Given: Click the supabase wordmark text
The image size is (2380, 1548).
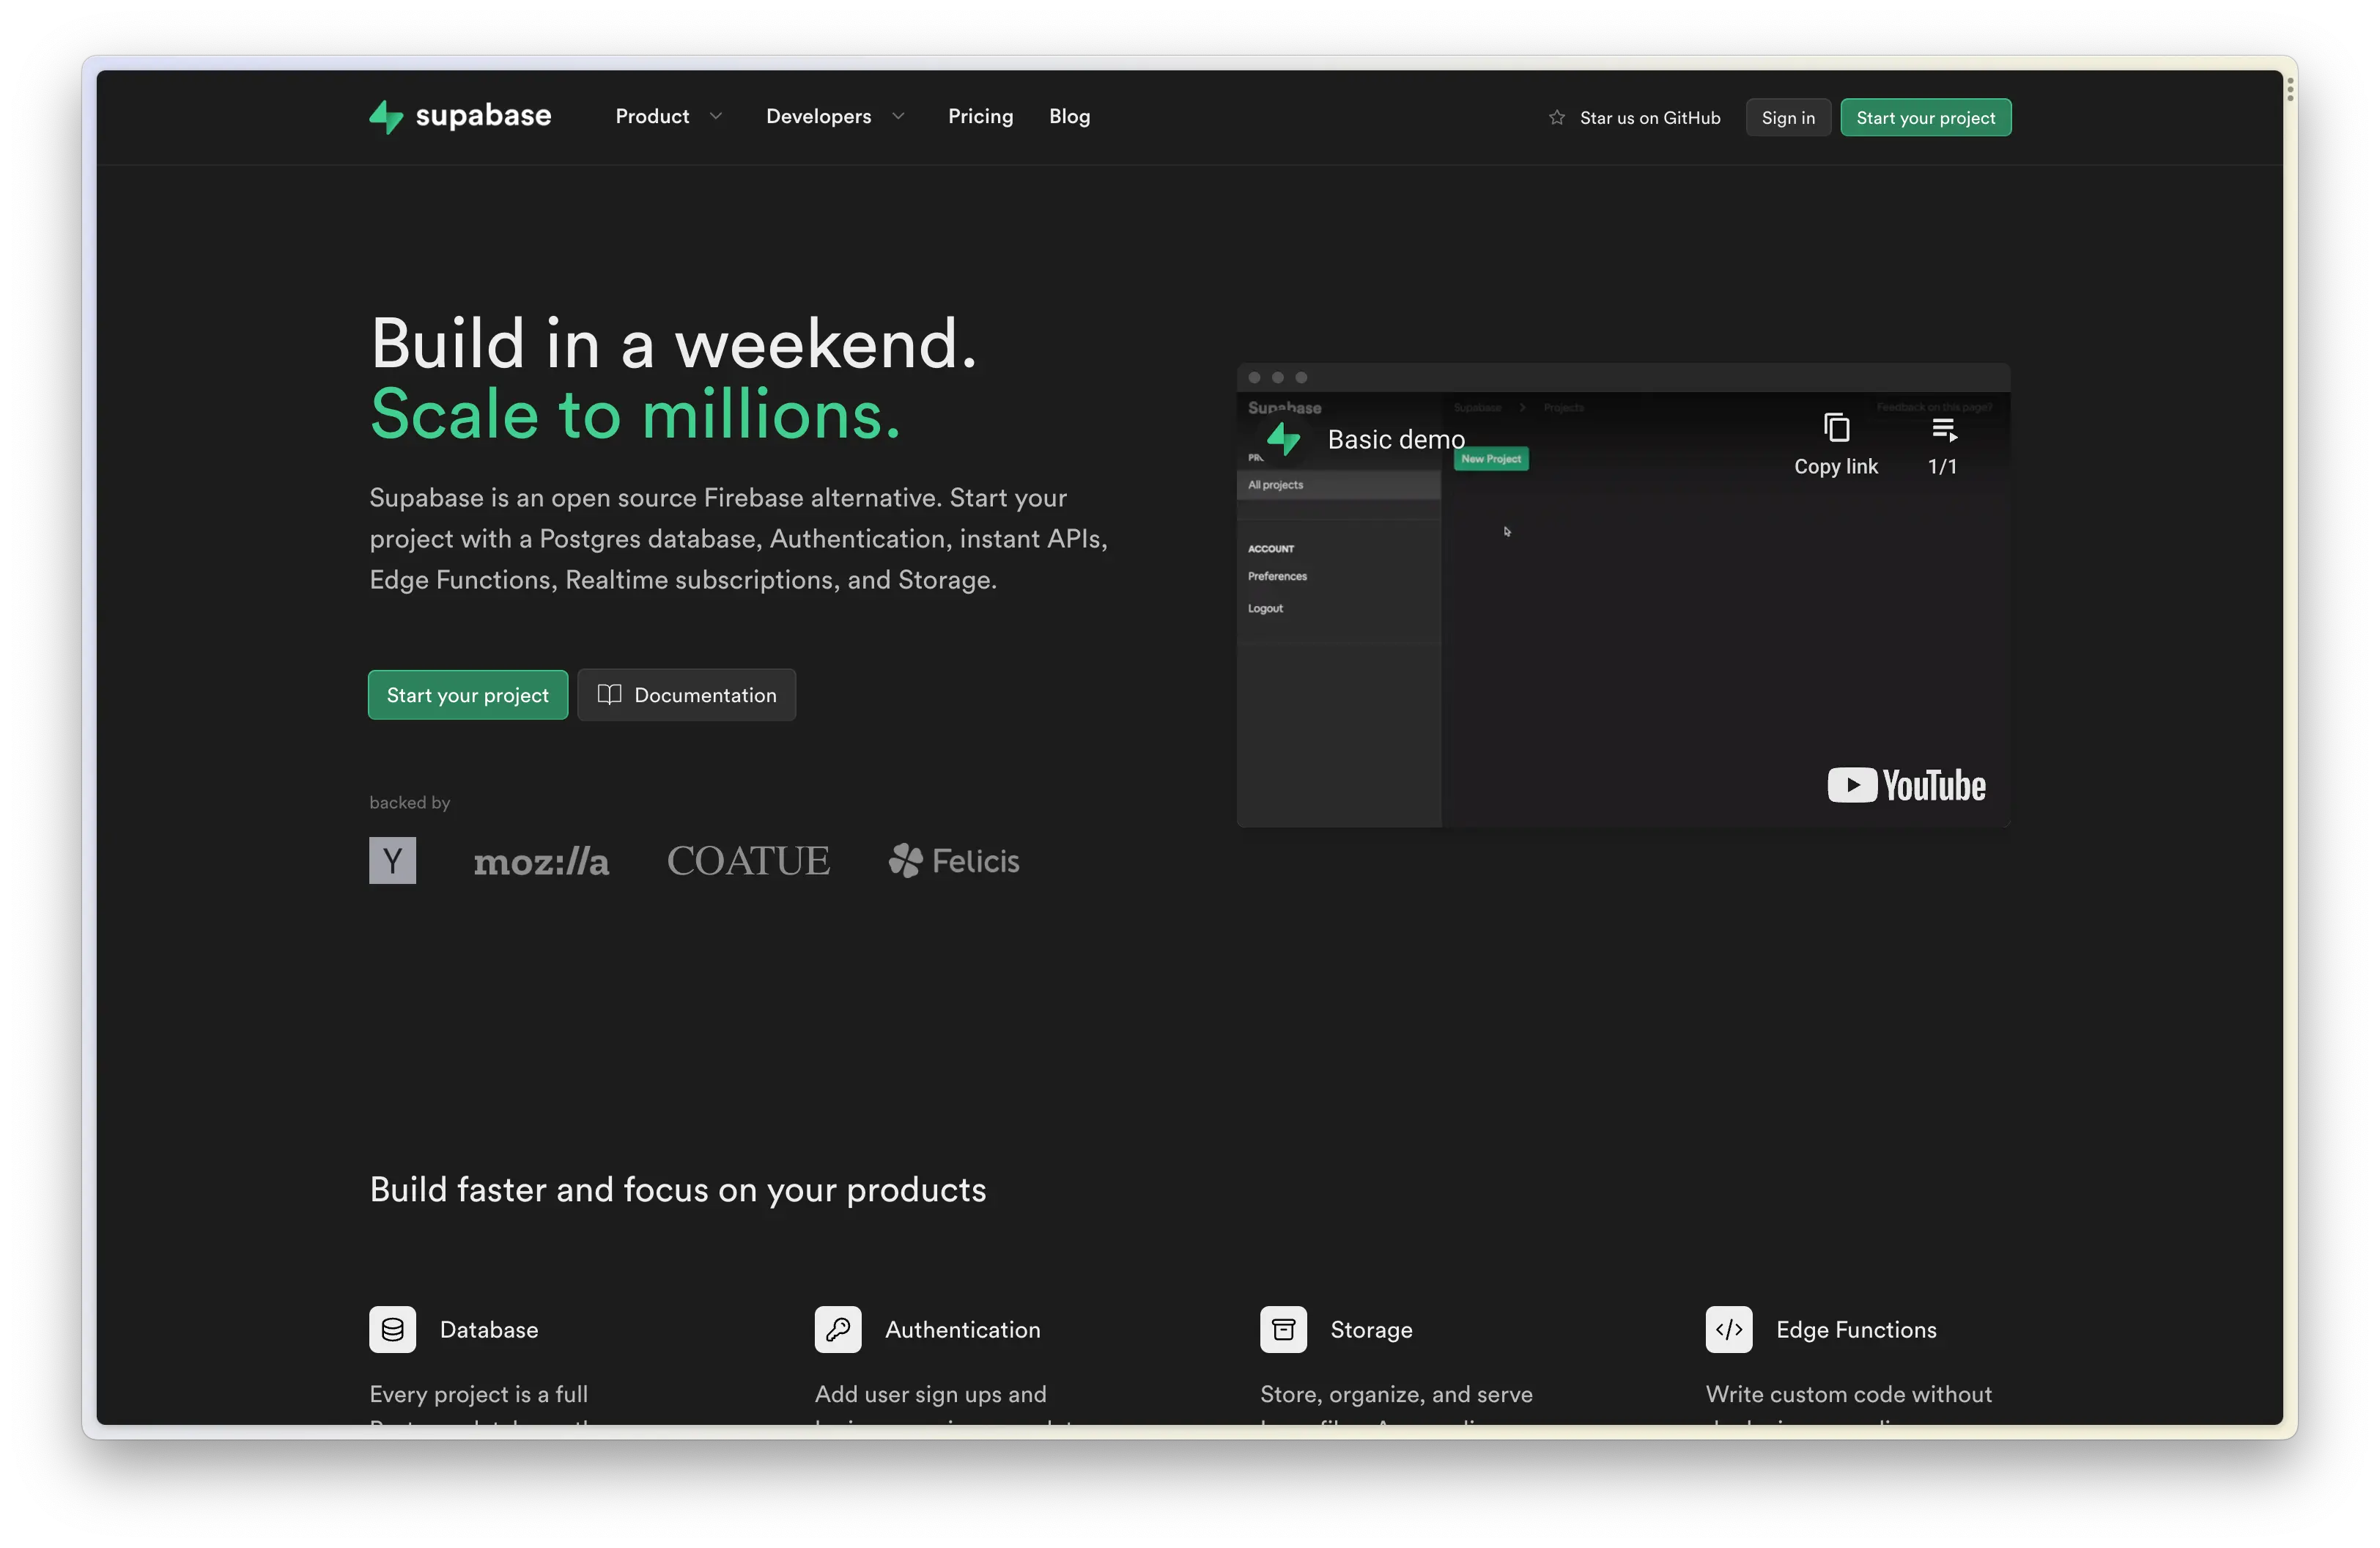Looking at the screenshot, I should (483, 116).
